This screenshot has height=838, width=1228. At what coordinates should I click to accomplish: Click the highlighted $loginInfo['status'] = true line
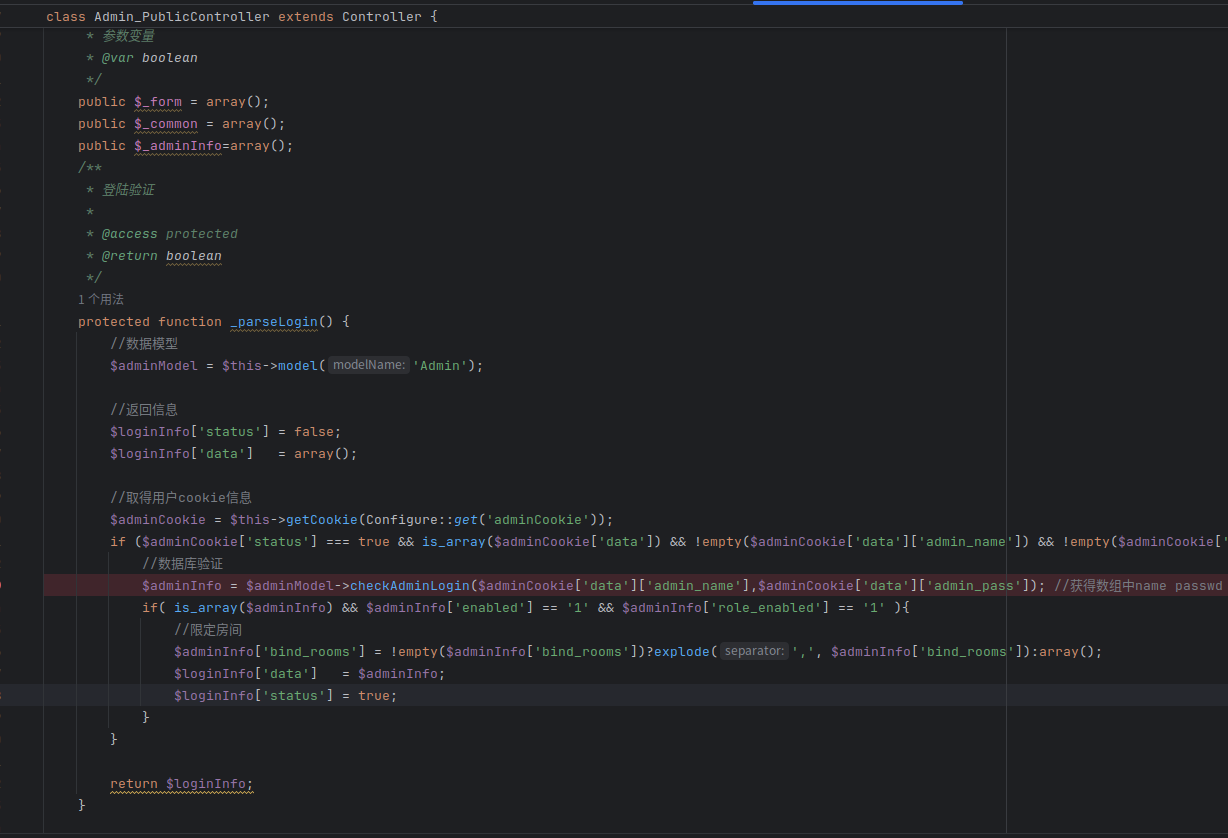click(285, 696)
